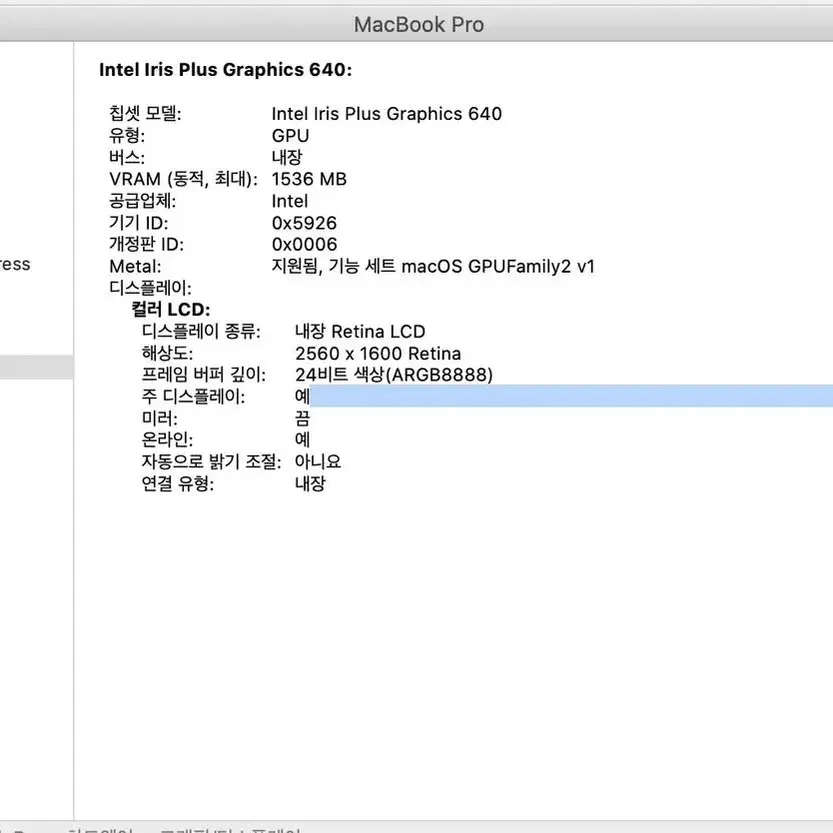Select the device ID '0x5926'
Viewport: 833px width, 833px height.
point(304,223)
